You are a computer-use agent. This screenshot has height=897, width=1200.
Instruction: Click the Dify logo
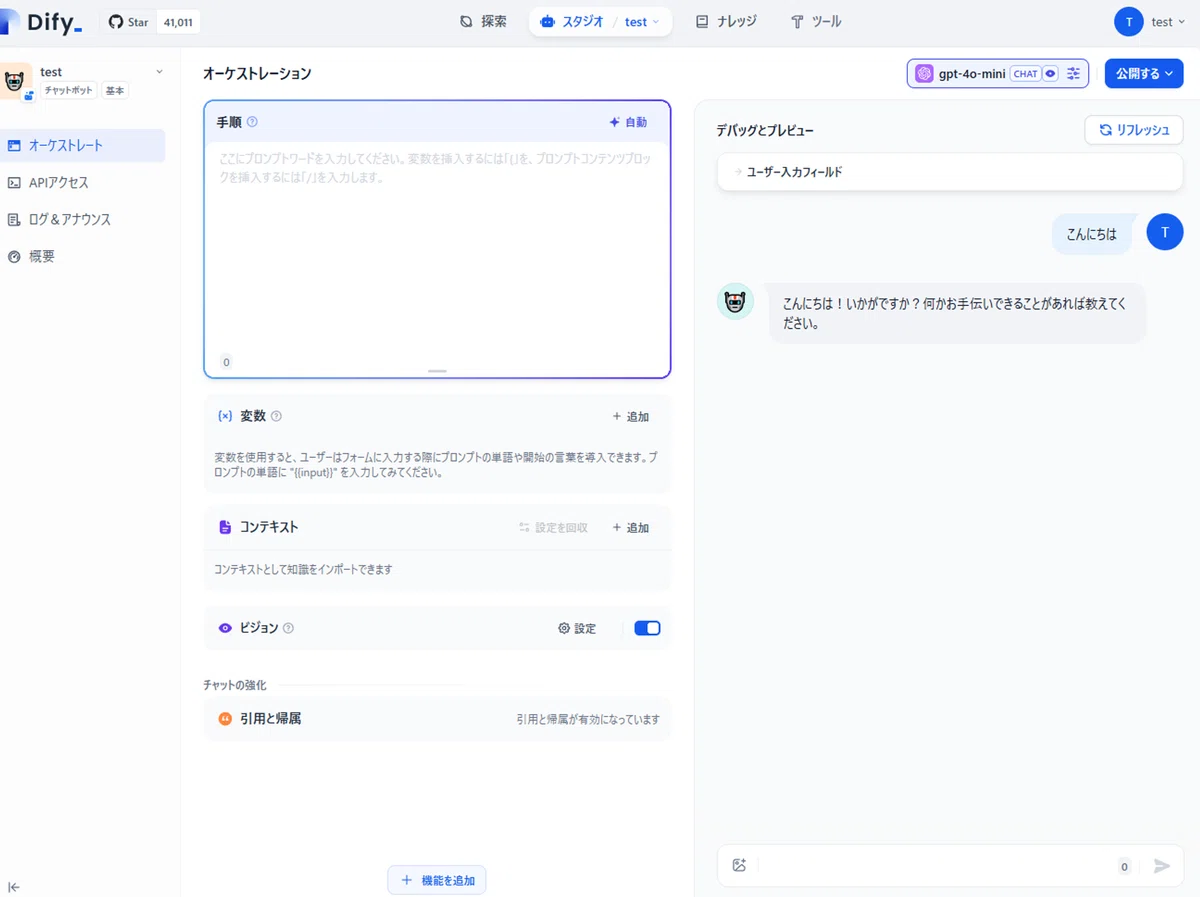[x=42, y=22]
